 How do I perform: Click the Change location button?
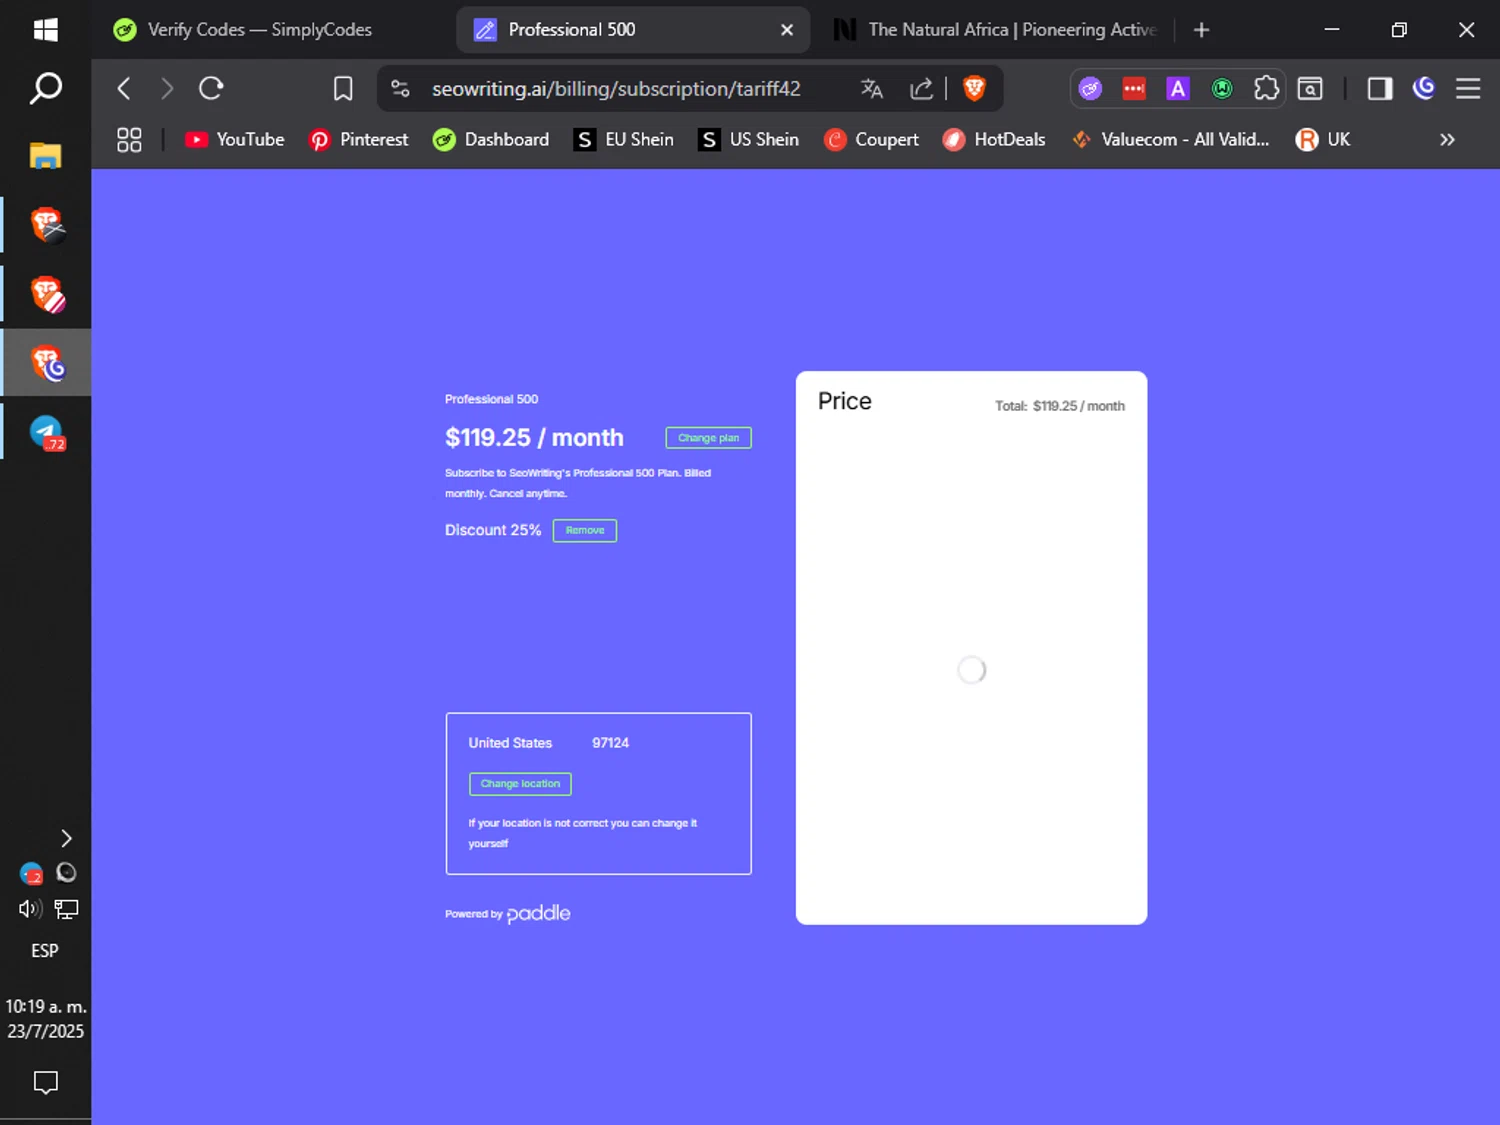pos(520,784)
